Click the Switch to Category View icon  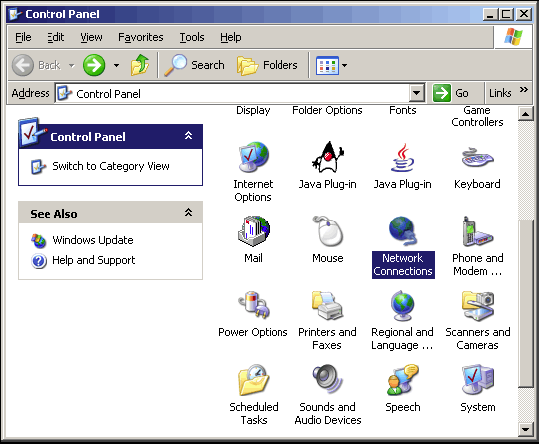[x=38, y=167]
